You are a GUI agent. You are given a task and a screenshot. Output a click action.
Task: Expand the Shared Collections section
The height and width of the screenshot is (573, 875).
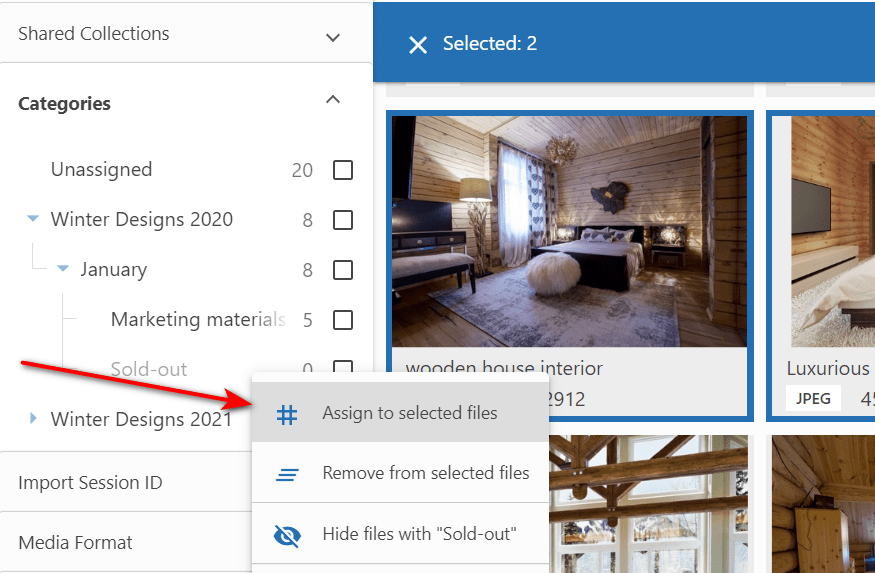[x=334, y=37]
